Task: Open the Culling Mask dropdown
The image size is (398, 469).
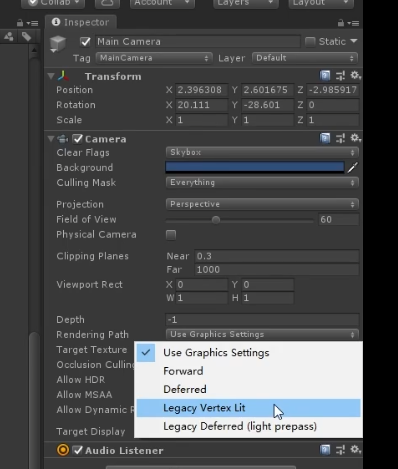Action: coord(262,182)
